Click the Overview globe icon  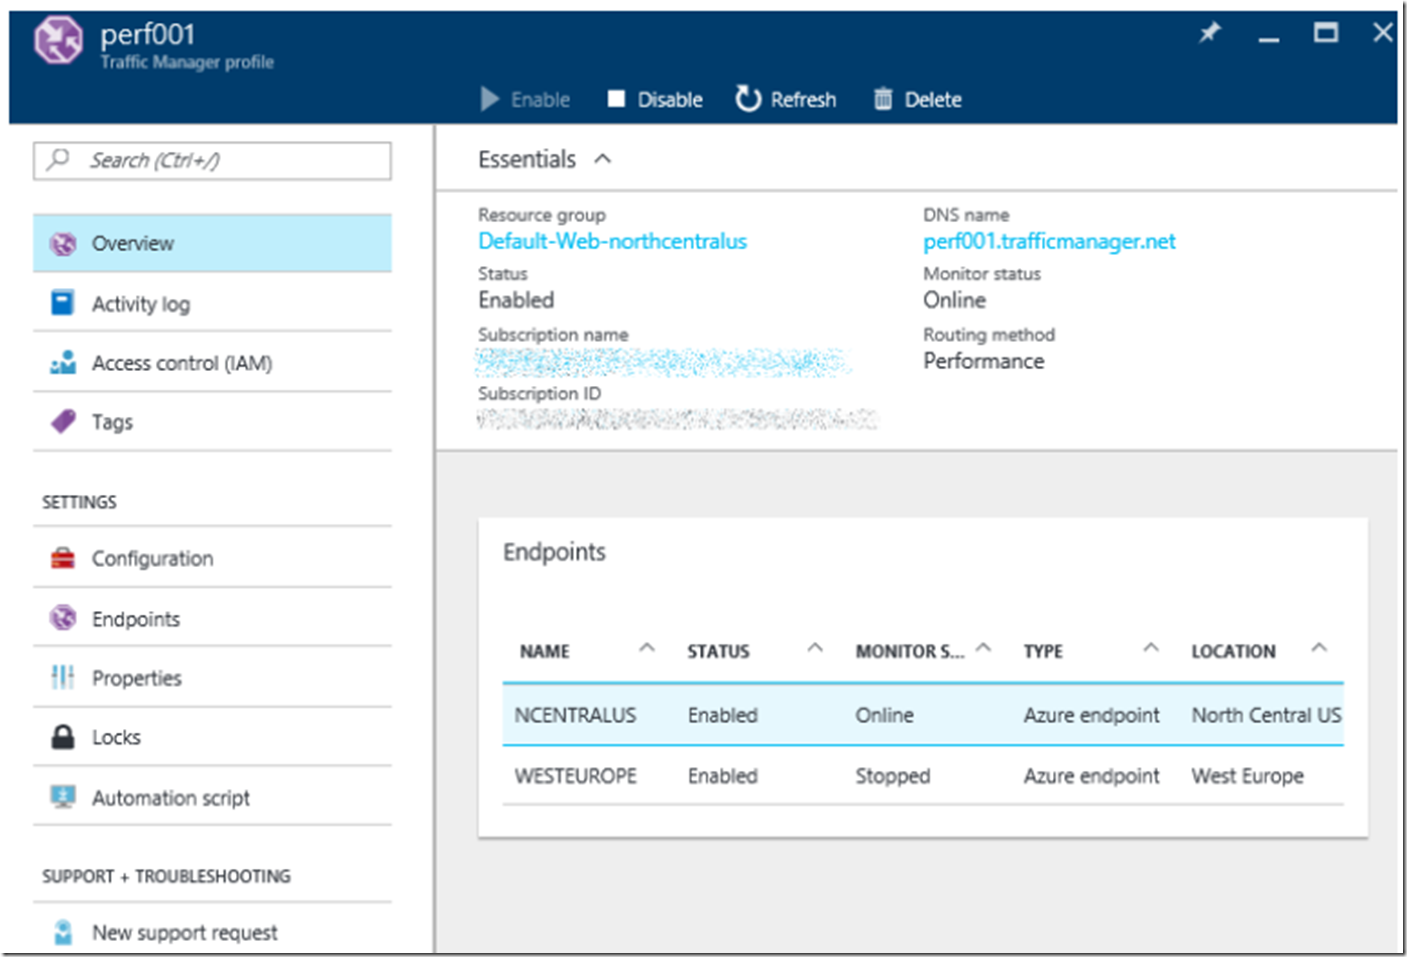63,244
